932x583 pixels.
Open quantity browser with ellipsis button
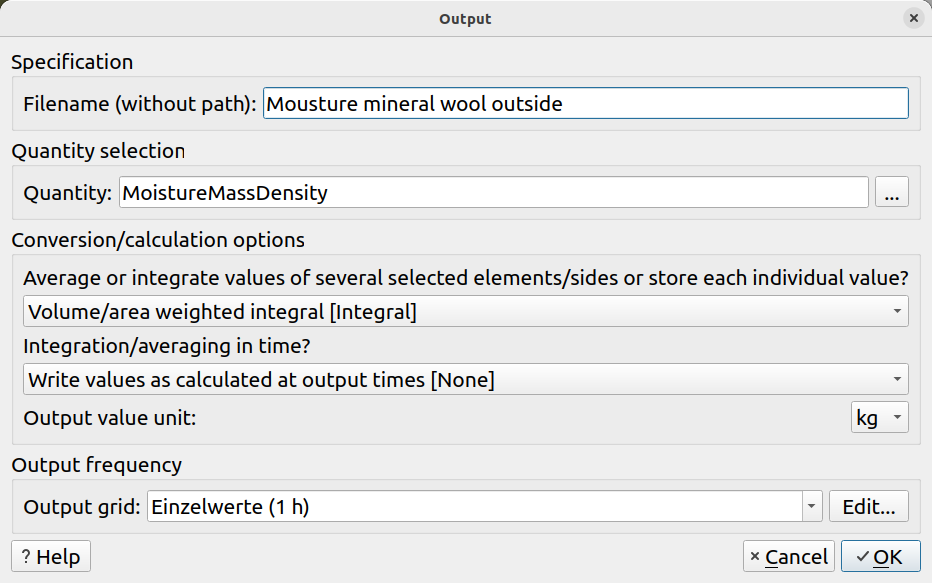(x=891, y=193)
